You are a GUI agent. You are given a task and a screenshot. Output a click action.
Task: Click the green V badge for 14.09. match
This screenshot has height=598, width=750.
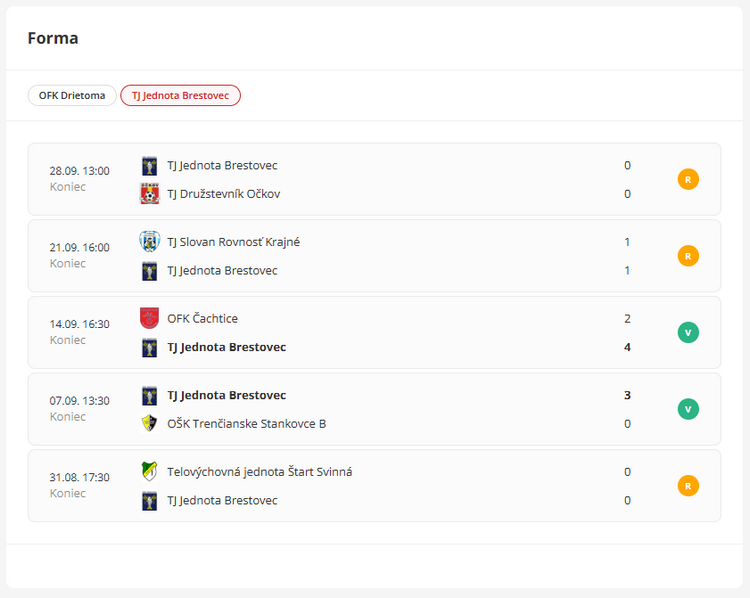click(x=688, y=333)
